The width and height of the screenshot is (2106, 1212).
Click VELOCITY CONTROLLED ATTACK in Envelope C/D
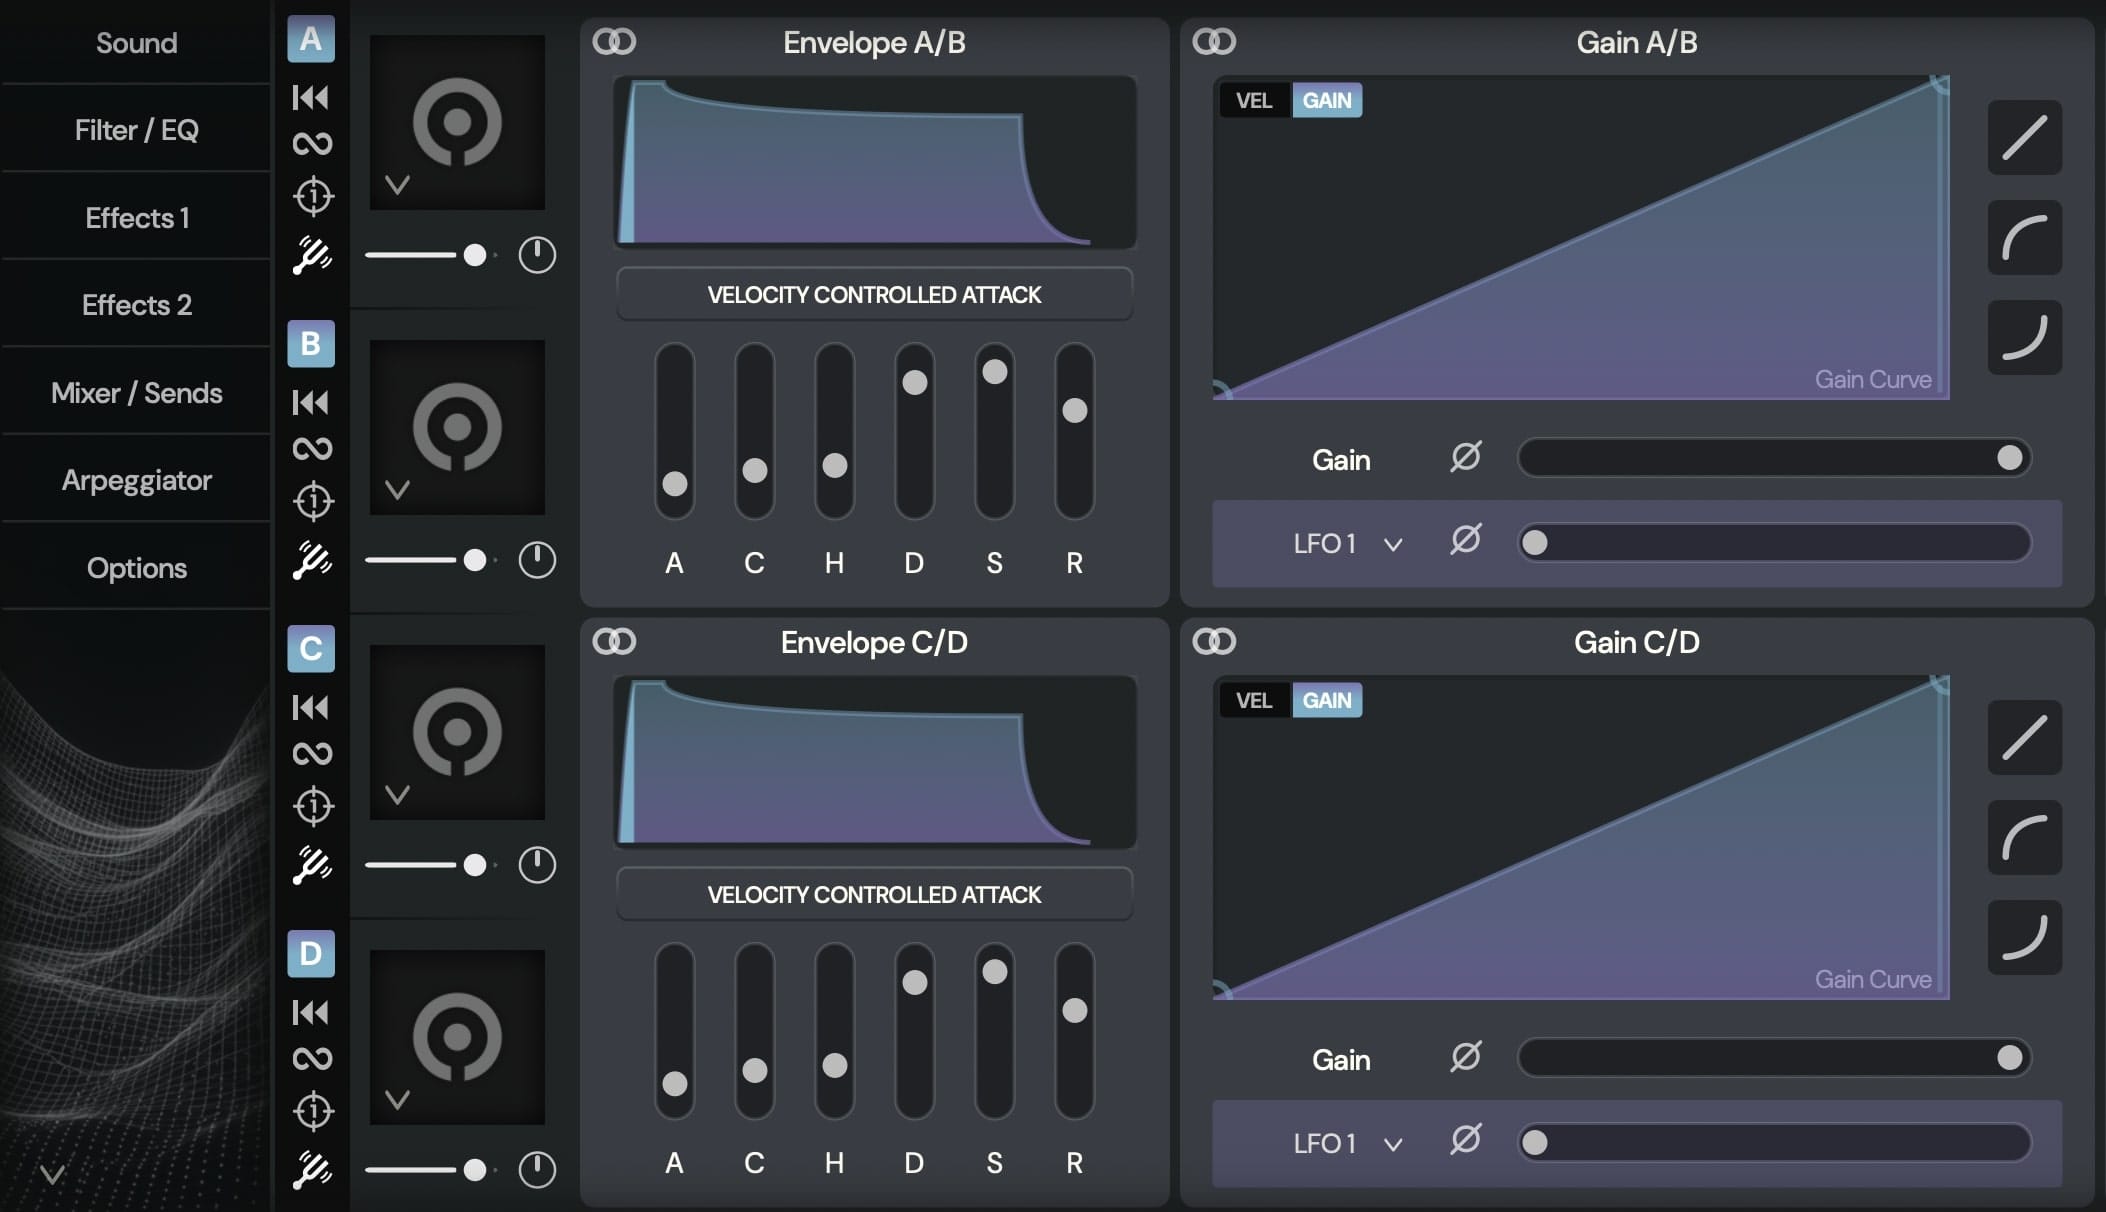coord(874,894)
